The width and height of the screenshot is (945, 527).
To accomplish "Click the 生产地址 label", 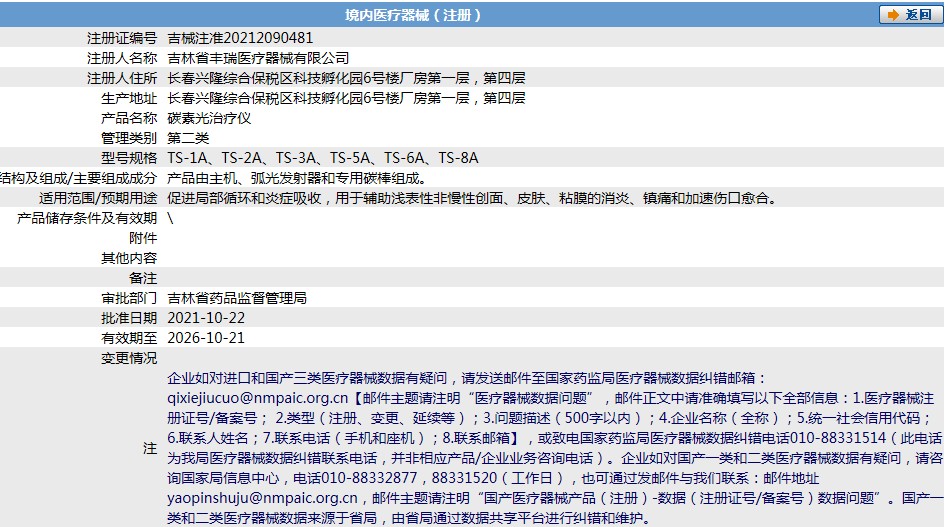I will click(129, 98).
